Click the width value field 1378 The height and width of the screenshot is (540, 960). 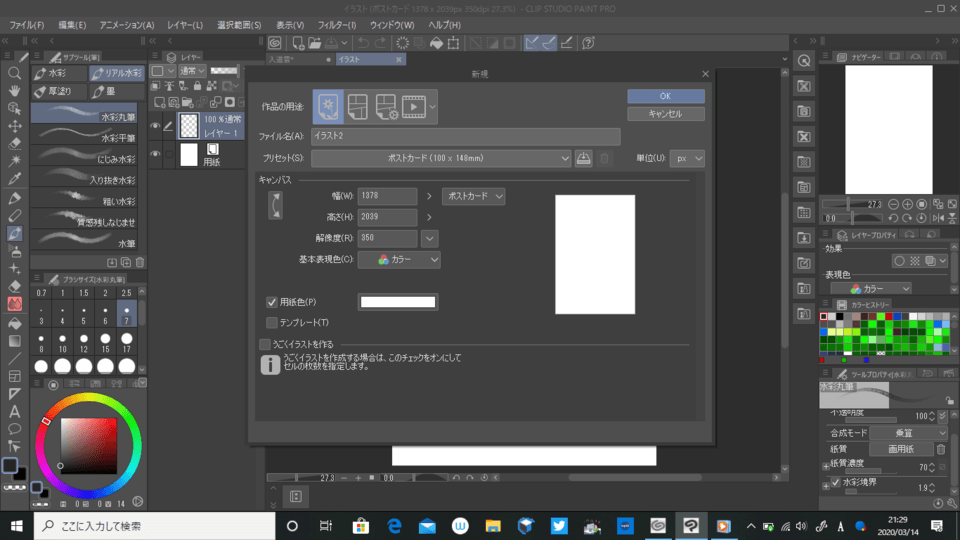(x=387, y=196)
